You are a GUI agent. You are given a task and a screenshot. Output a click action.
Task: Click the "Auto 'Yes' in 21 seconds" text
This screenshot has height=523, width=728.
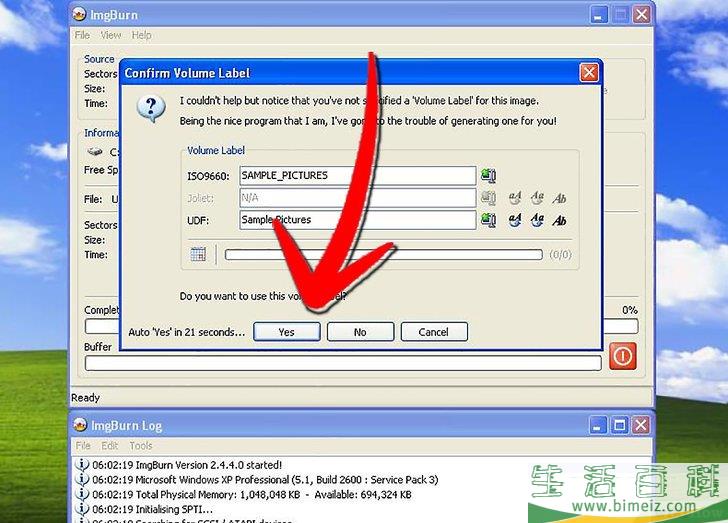coord(187,332)
